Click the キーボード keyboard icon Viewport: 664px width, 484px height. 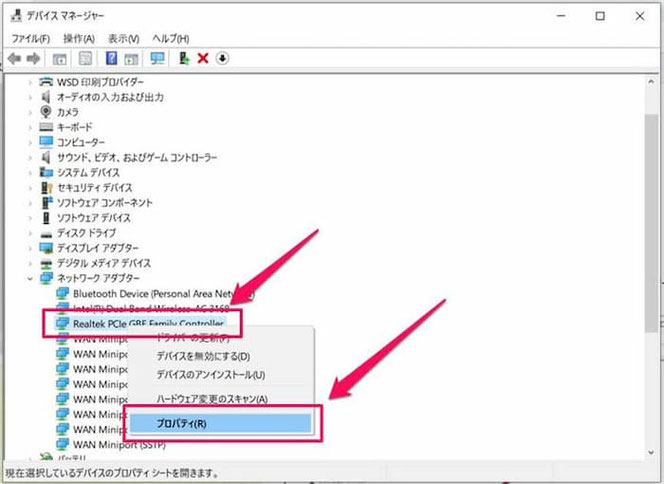(46, 127)
